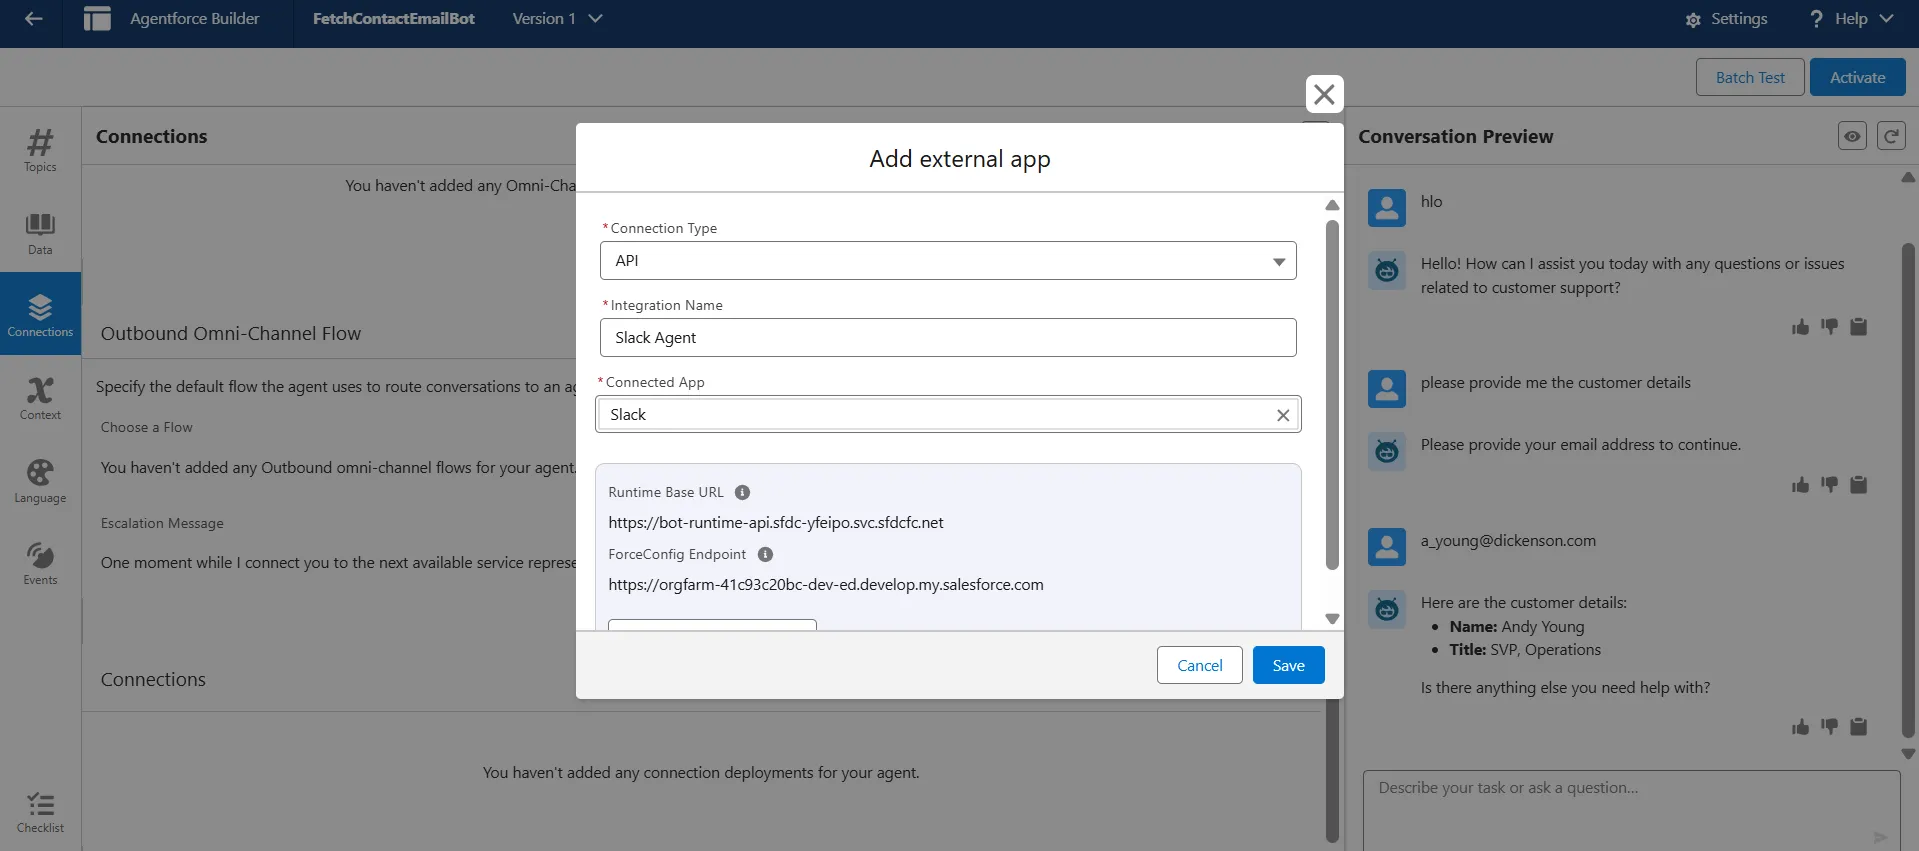Open Settings in the top bar

1726,19
